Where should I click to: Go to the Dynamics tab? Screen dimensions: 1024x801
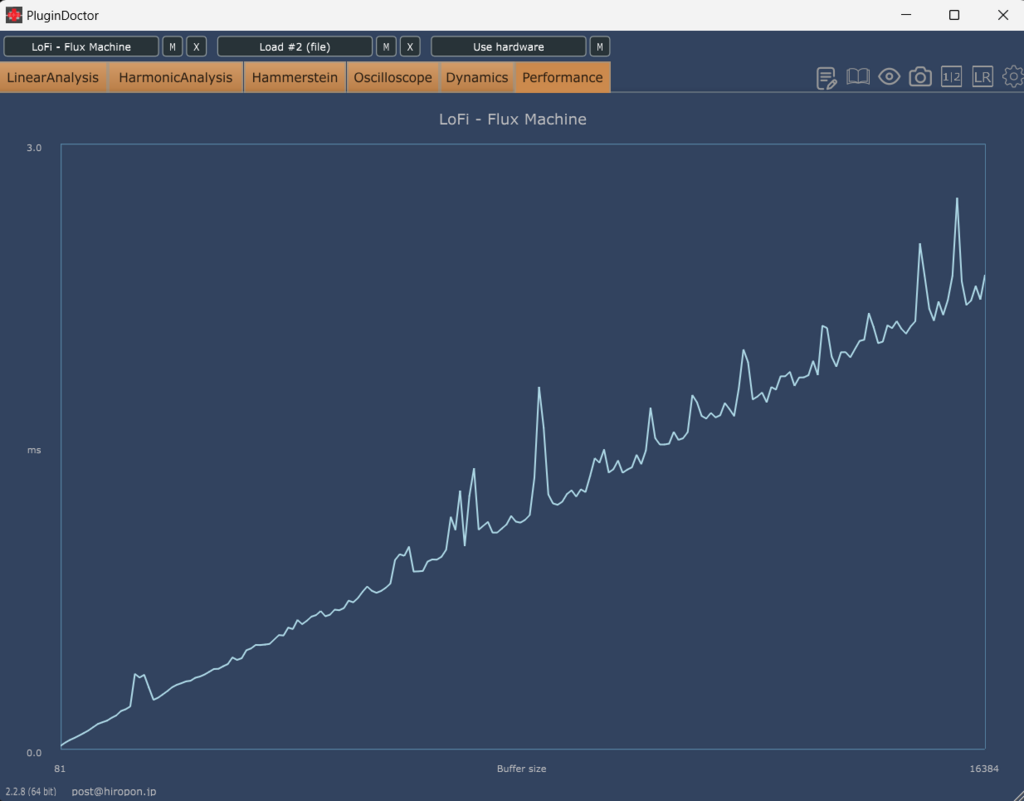tap(477, 78)
